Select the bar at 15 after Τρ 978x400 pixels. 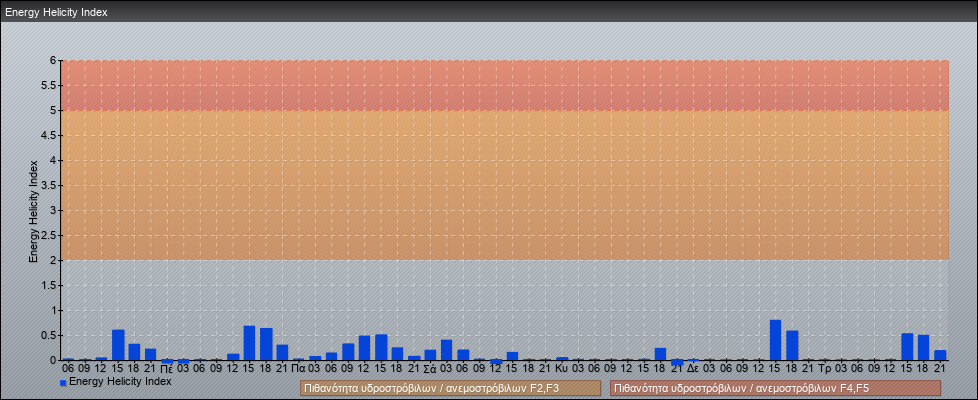pyautogui.click(x=907, y=347)
